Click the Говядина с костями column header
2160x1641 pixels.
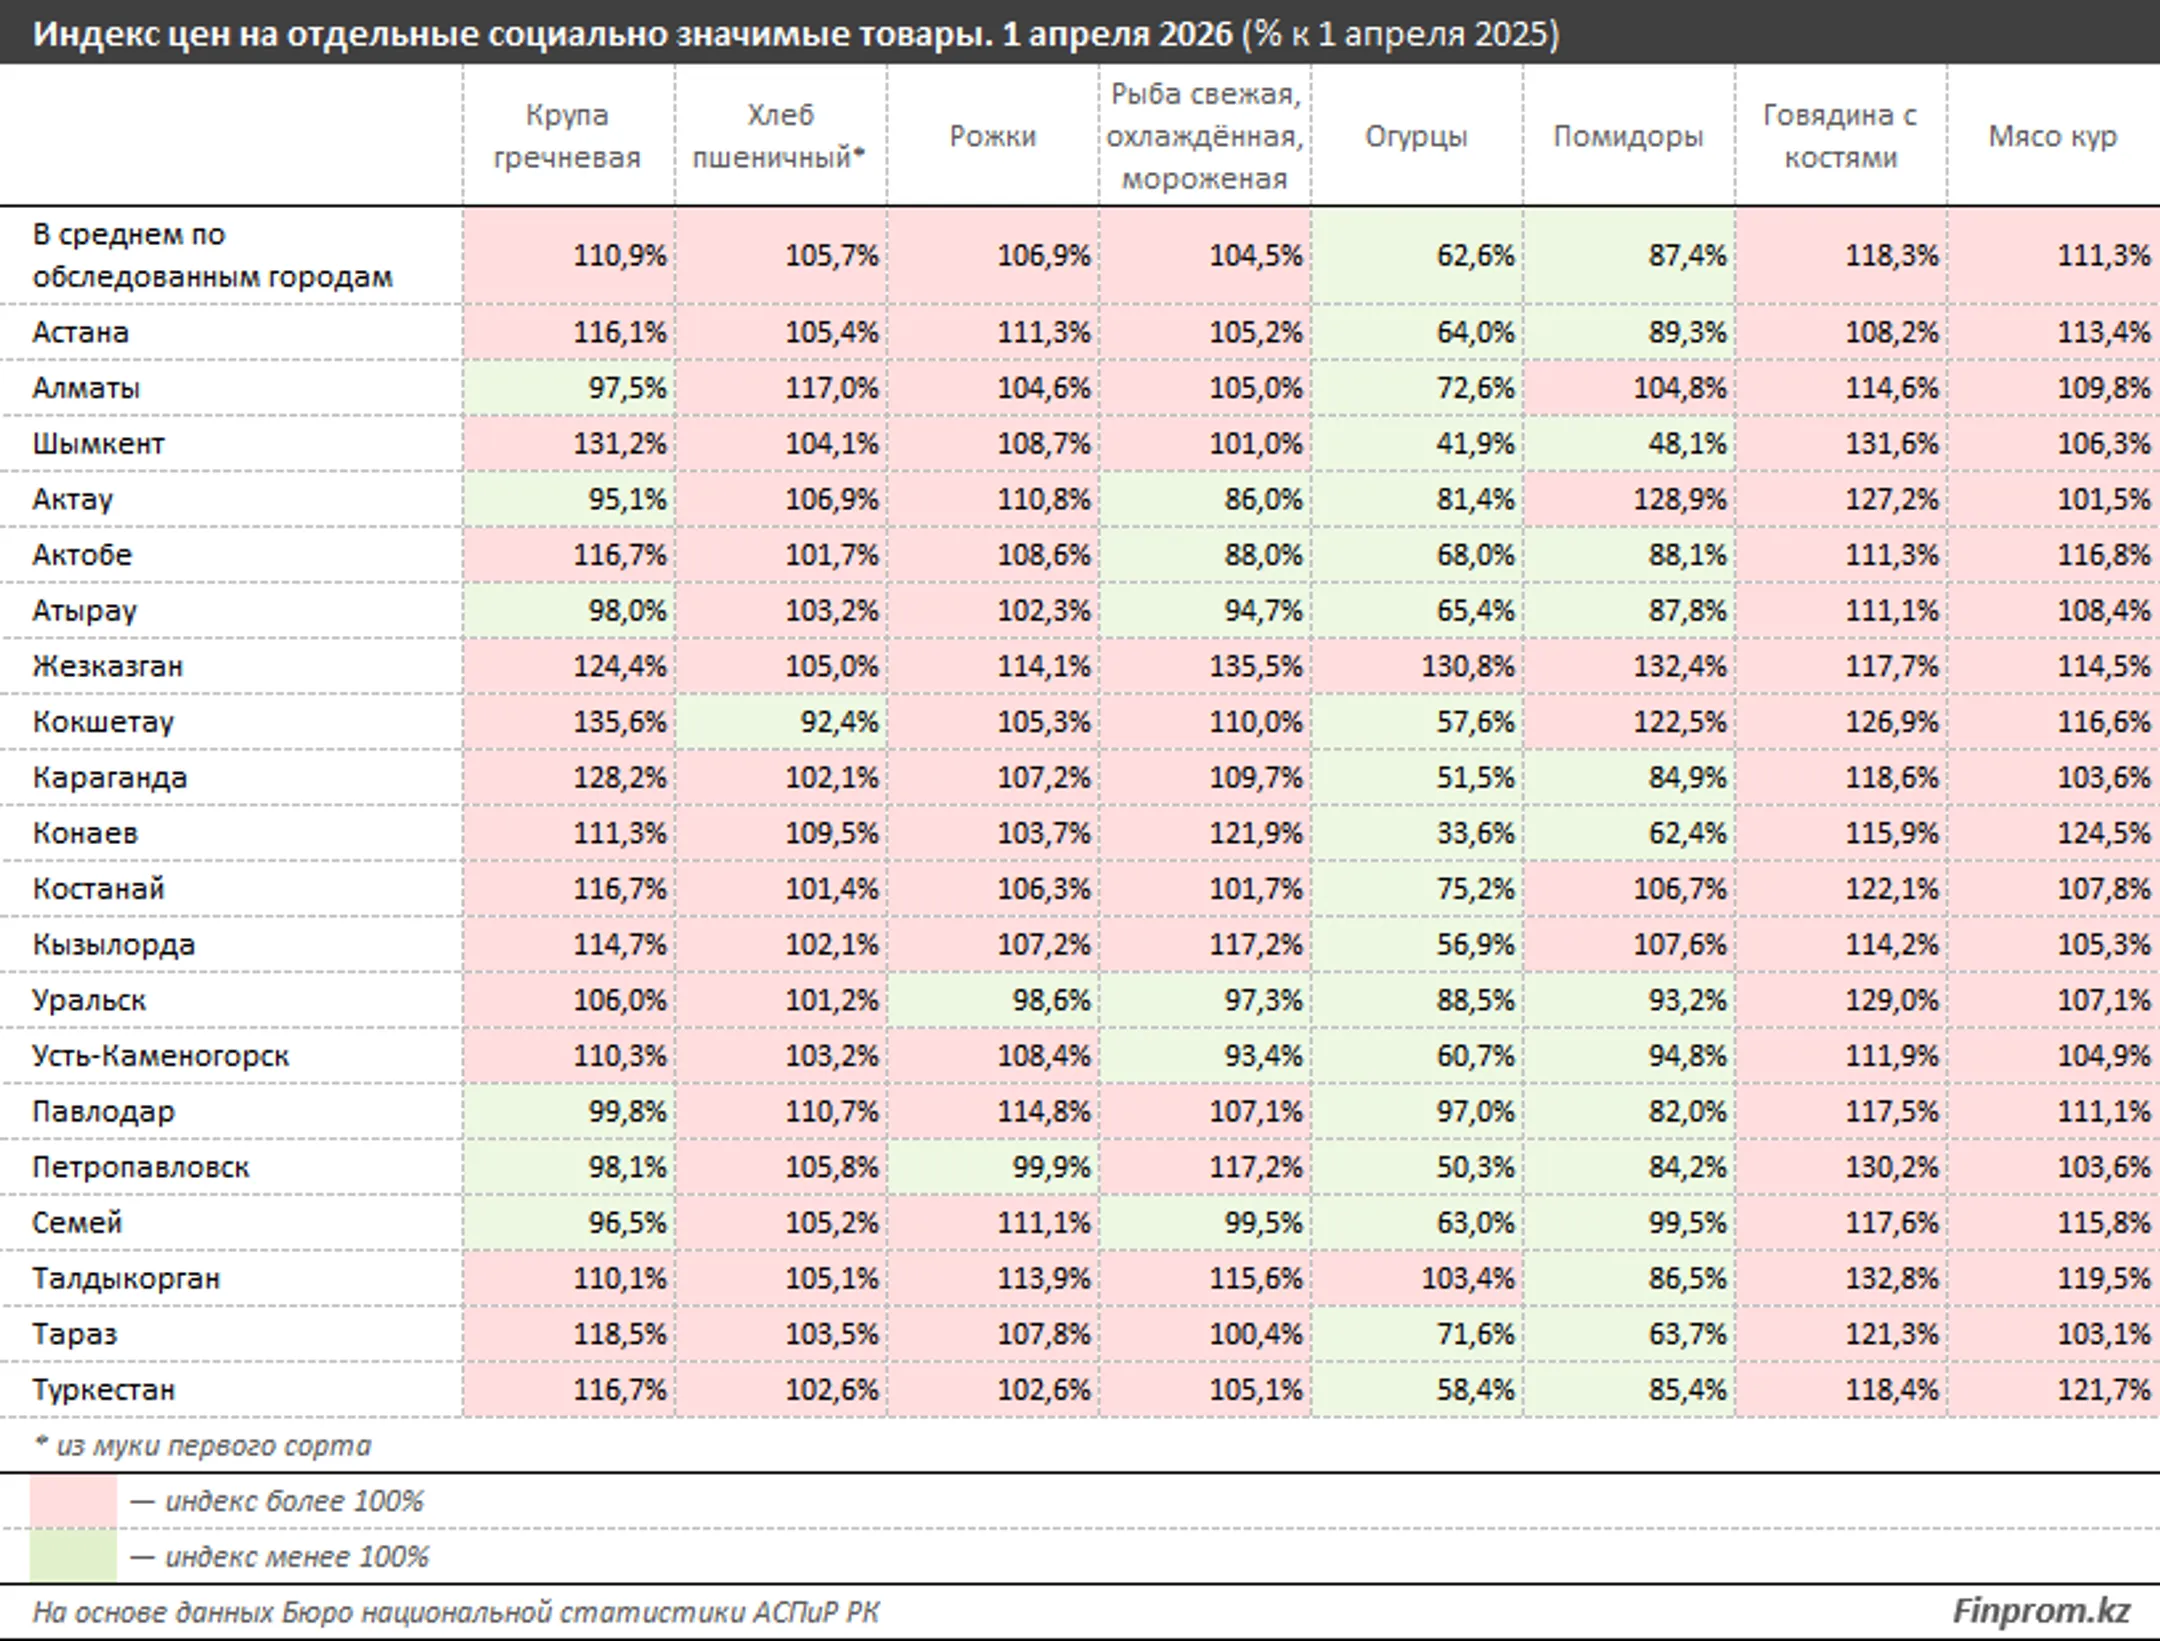1840,136
